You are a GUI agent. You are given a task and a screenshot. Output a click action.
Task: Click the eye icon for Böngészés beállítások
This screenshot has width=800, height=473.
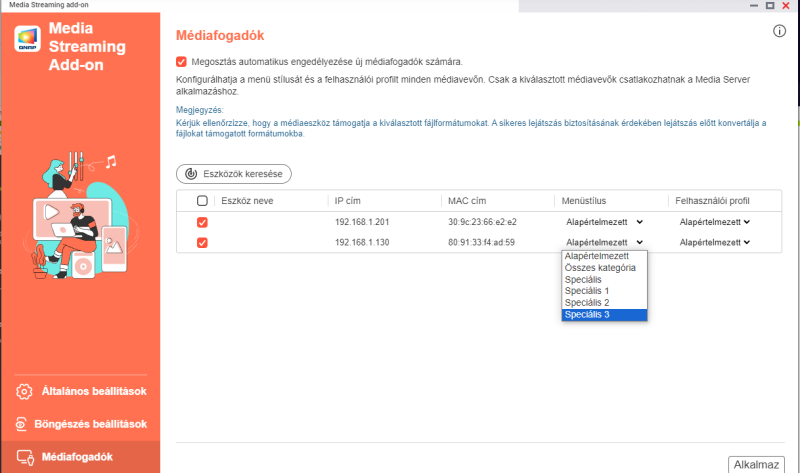[21, 424]
